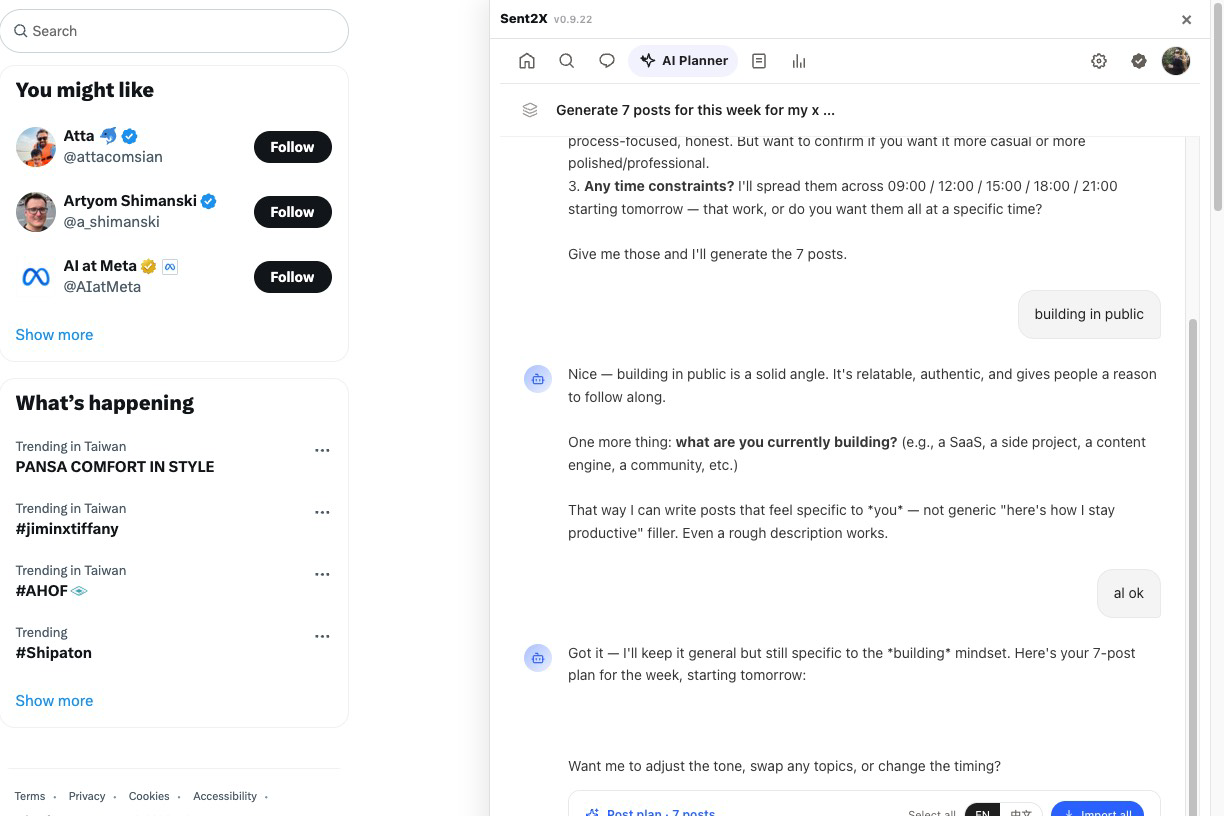The height and width of the screenshot is (816, 1224).
Task: Open more options for #jiminxtiffany trend
Action: (322, 512)
